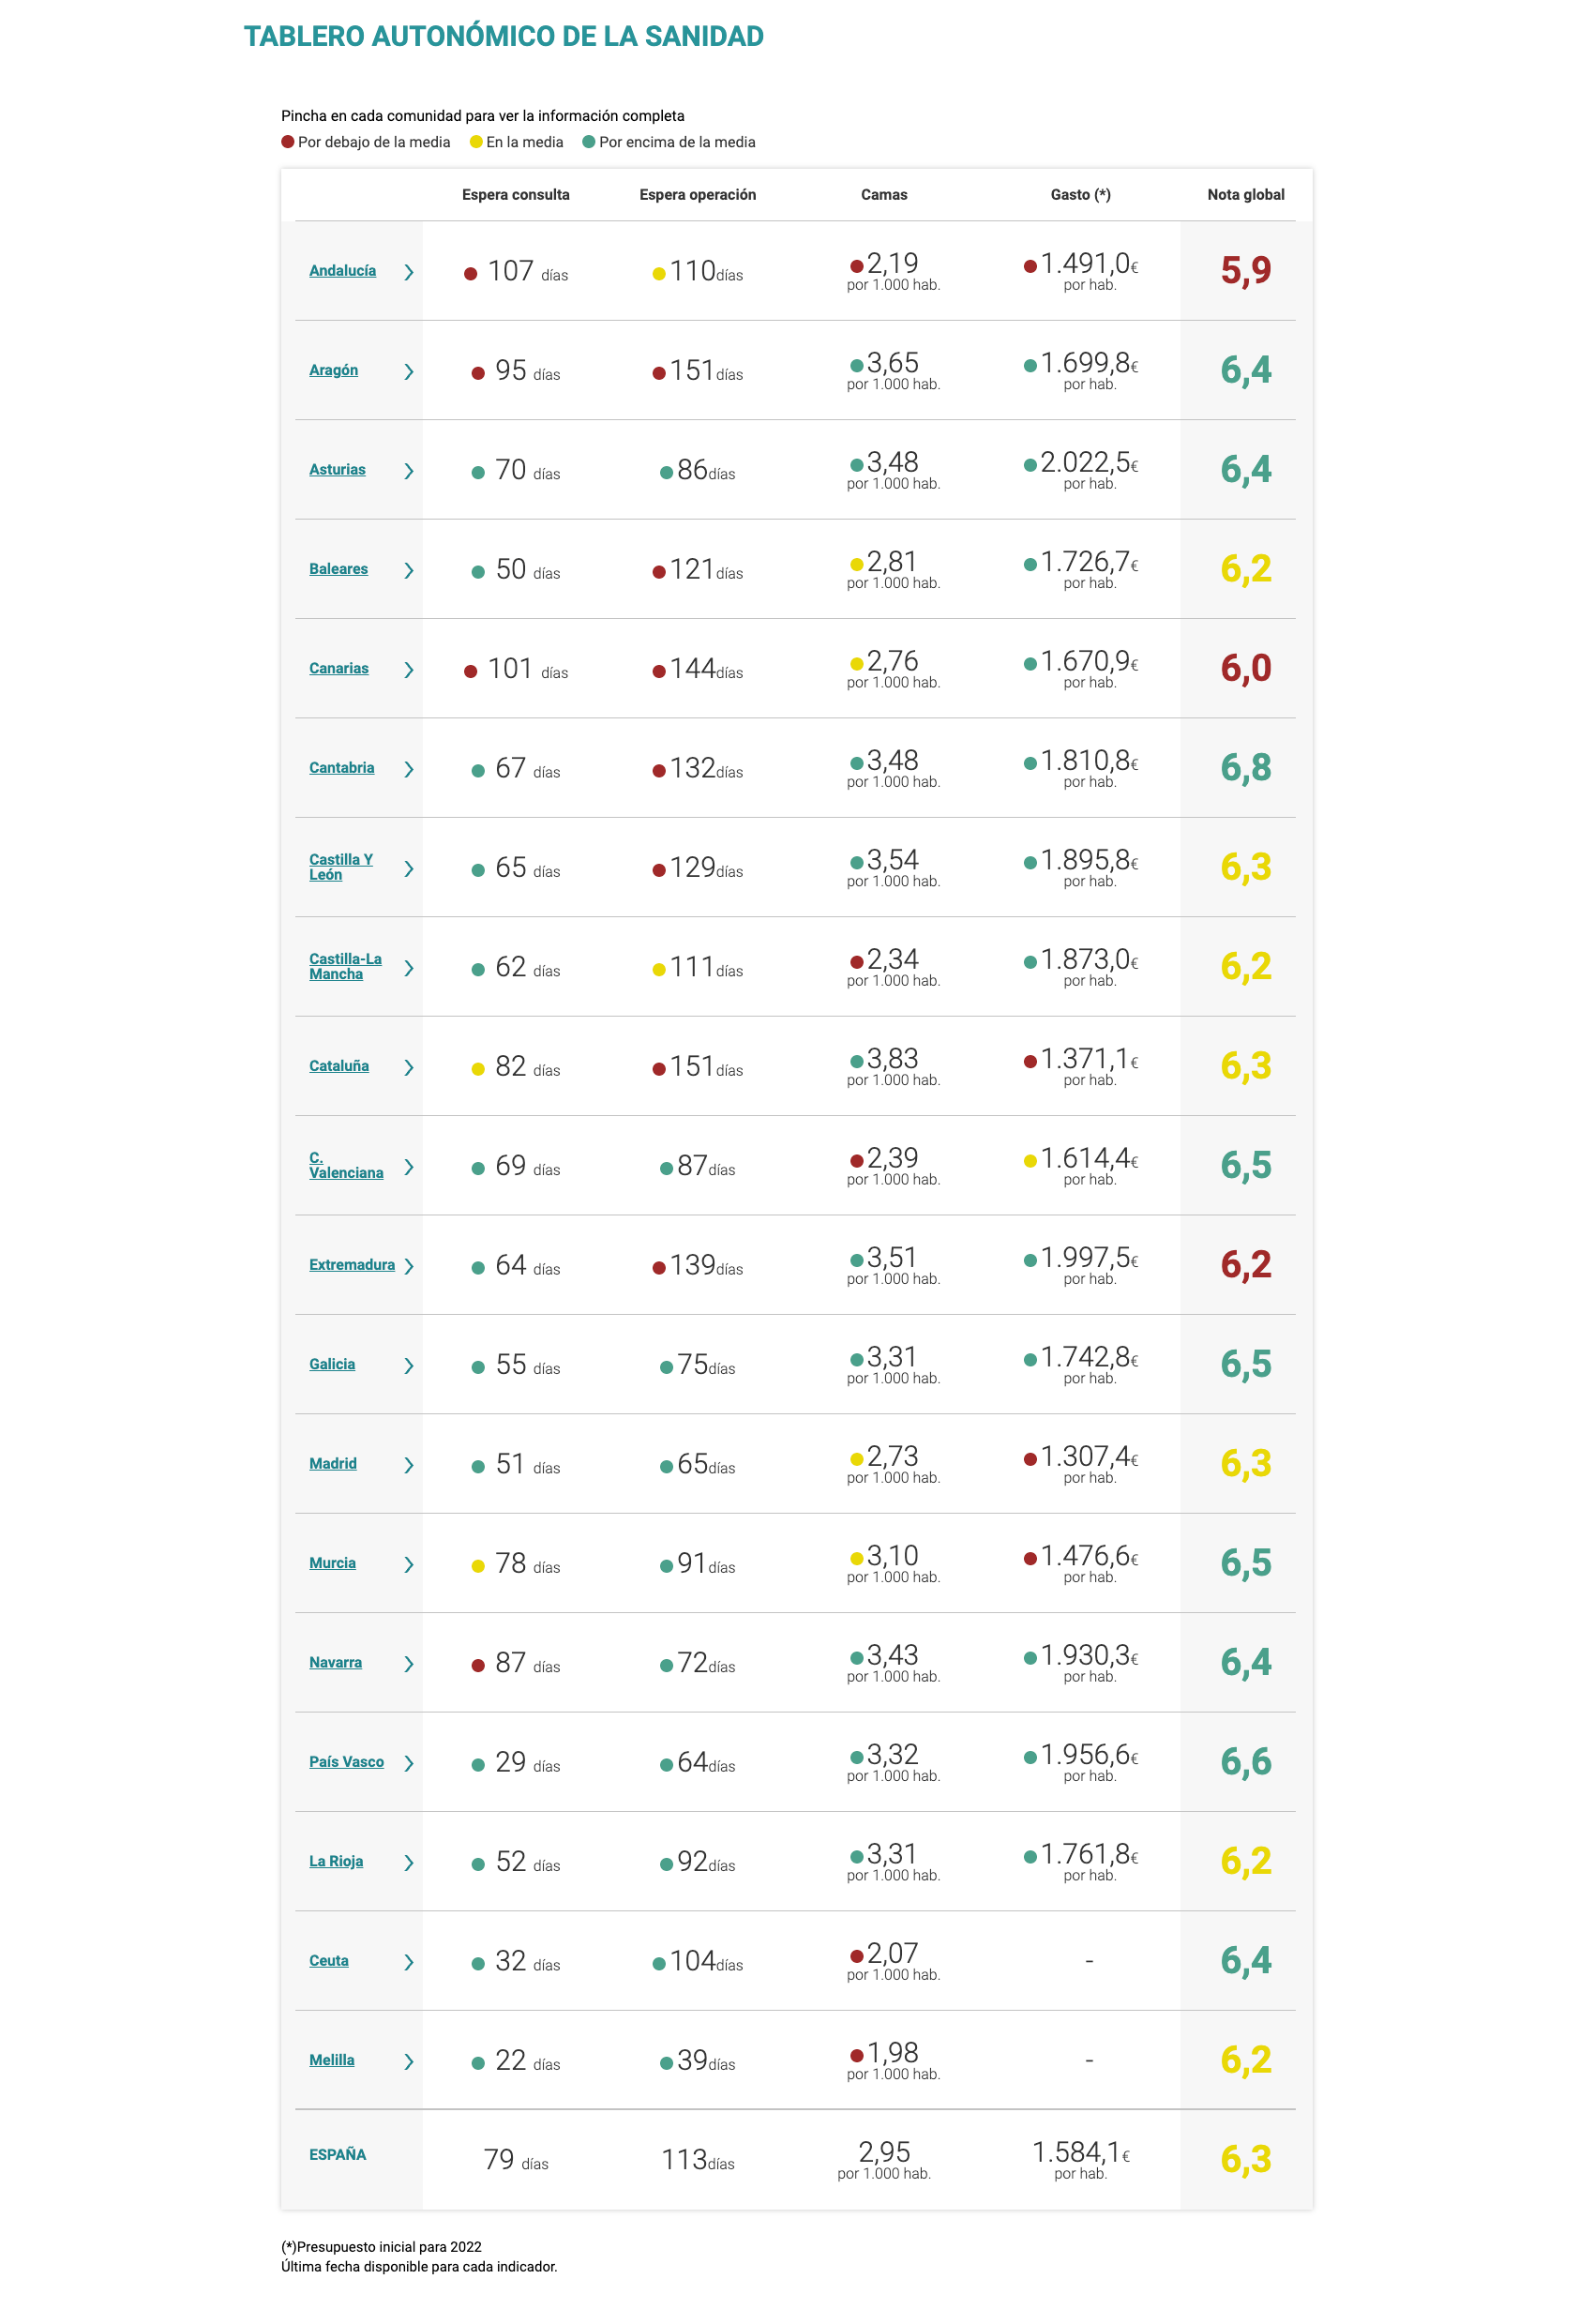
Task: Open the Cataluña community link
Action: coord(338,1066)
